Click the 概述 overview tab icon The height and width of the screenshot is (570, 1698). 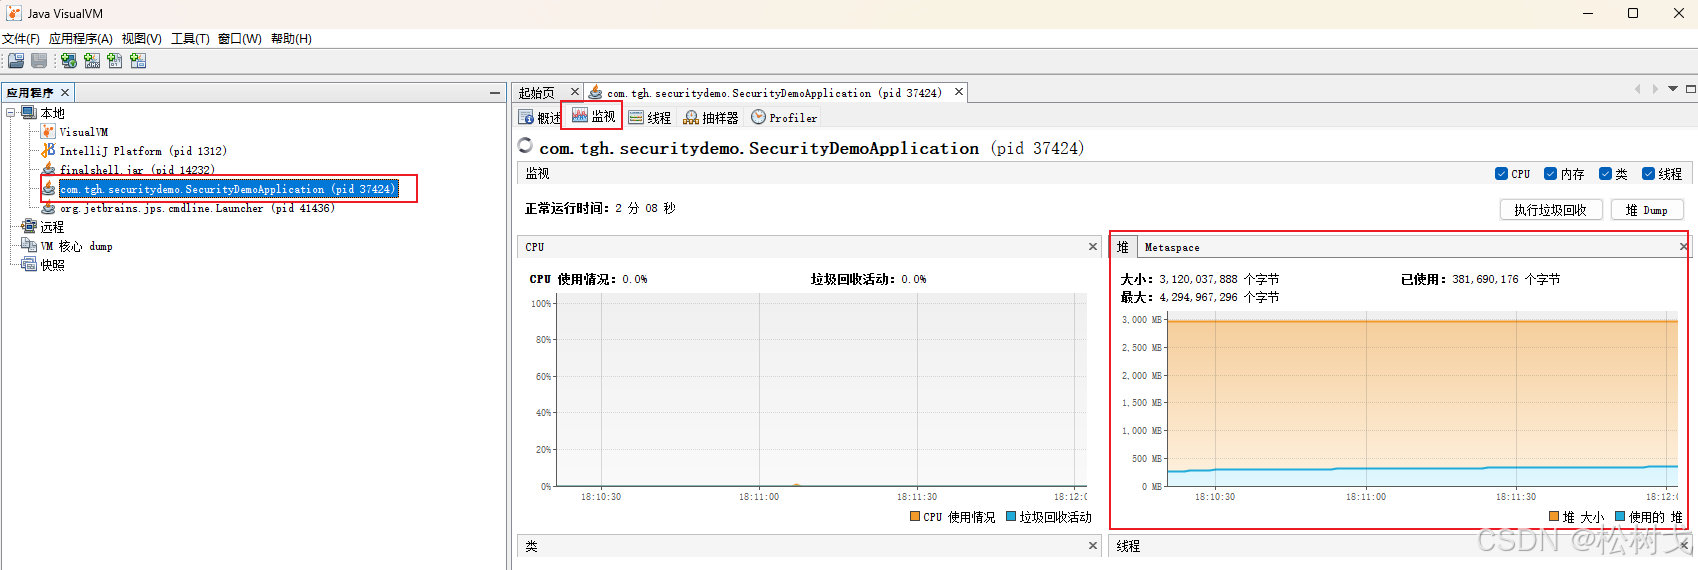pos(526,118)
